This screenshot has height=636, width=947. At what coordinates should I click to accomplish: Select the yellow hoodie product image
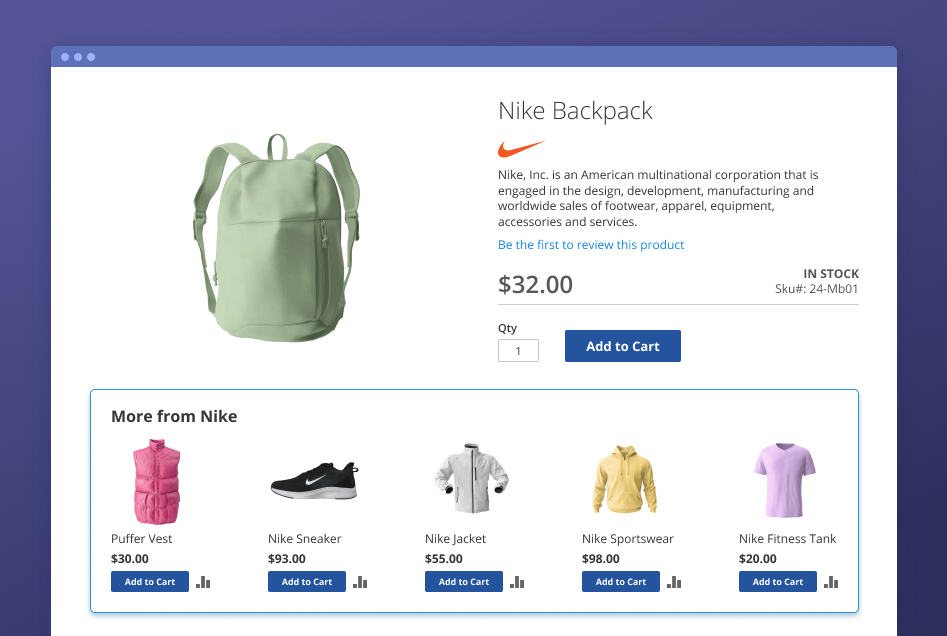[x=623, y=479]
